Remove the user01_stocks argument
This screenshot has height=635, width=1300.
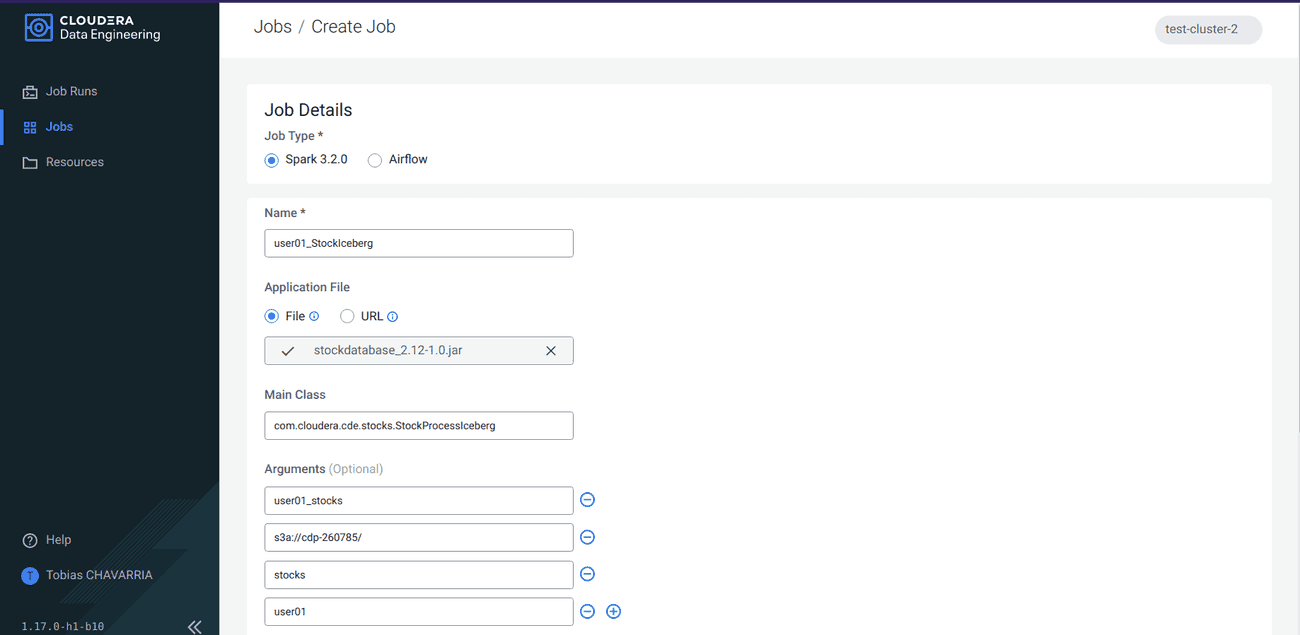[x=588, y=500]
